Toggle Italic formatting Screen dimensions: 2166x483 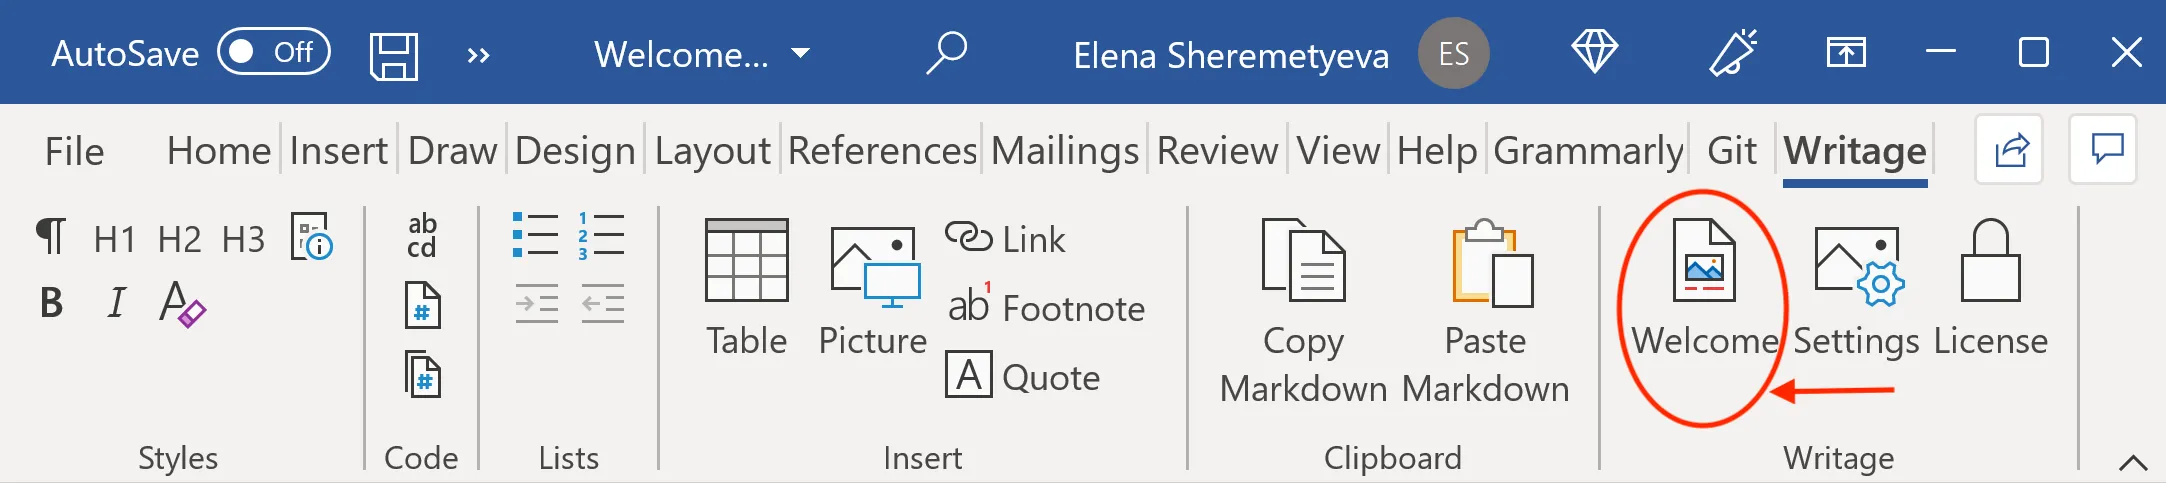[x=116, y=302]
